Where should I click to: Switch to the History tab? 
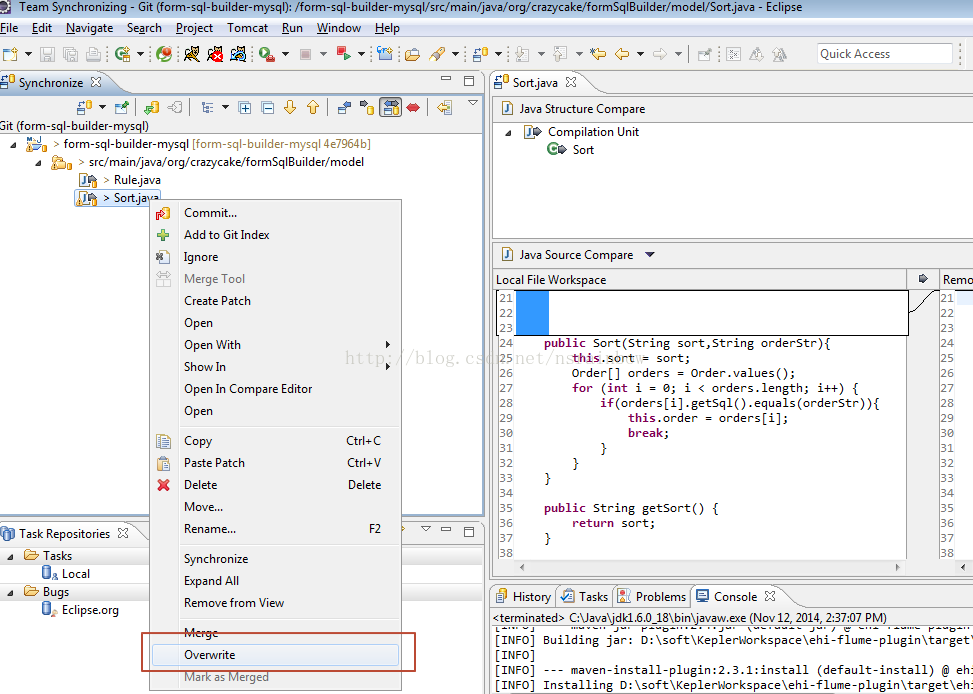523,597
